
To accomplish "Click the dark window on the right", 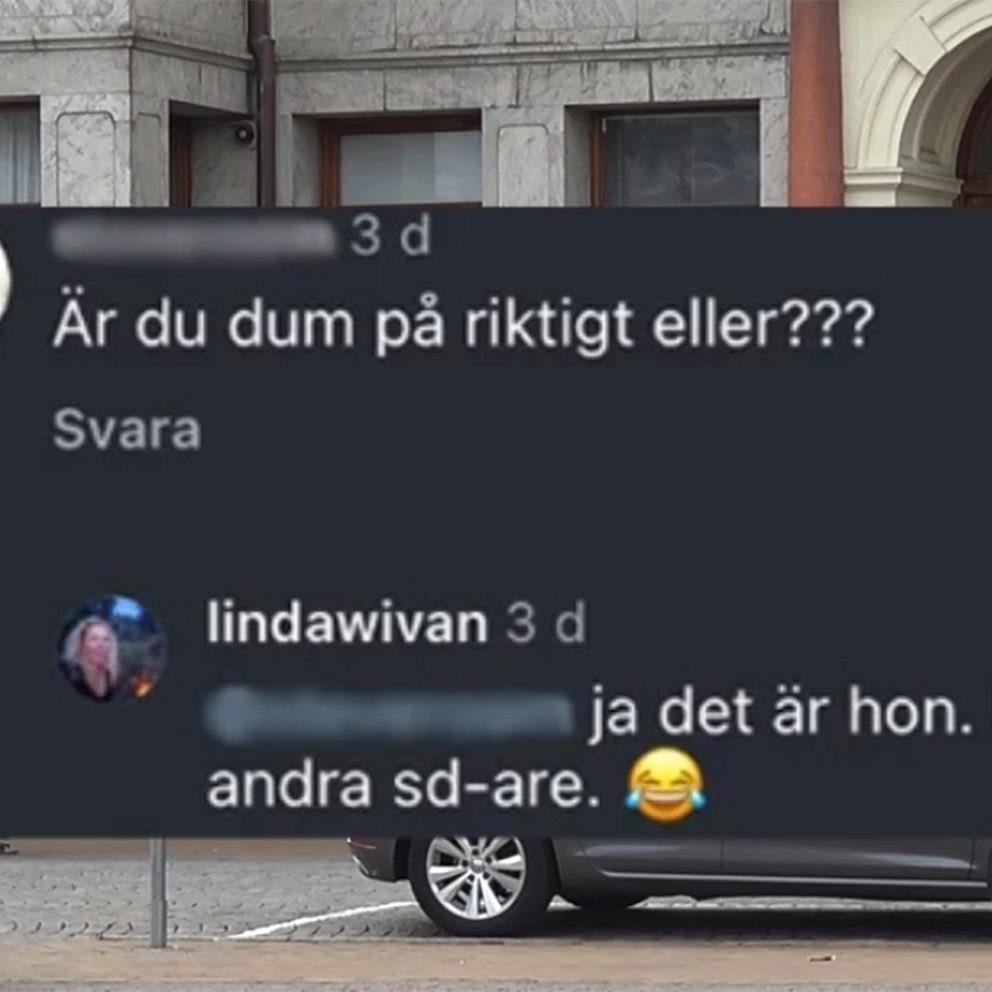I will [678, 156].
